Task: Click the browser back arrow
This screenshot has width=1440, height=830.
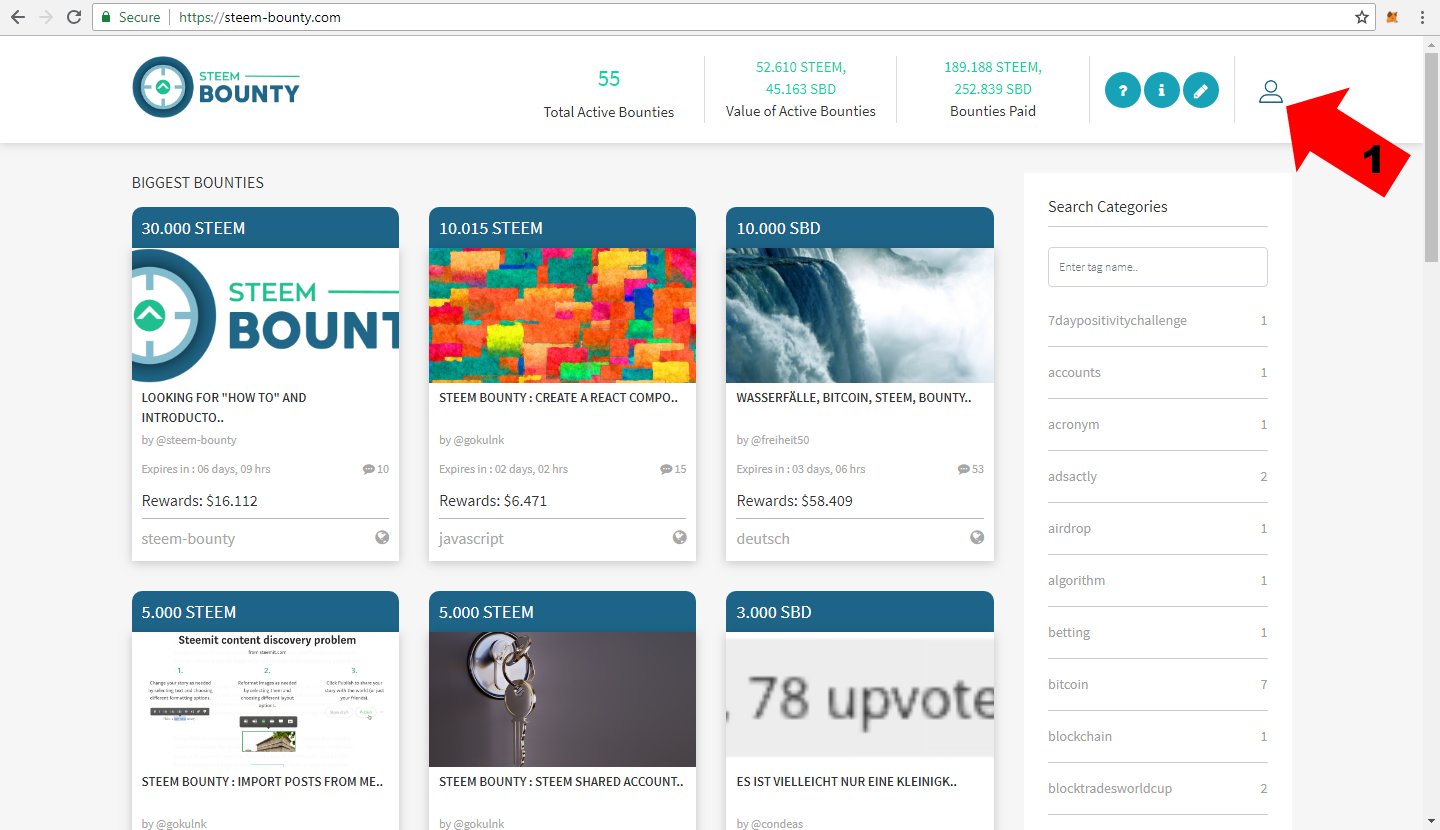Action: point(18,17)
